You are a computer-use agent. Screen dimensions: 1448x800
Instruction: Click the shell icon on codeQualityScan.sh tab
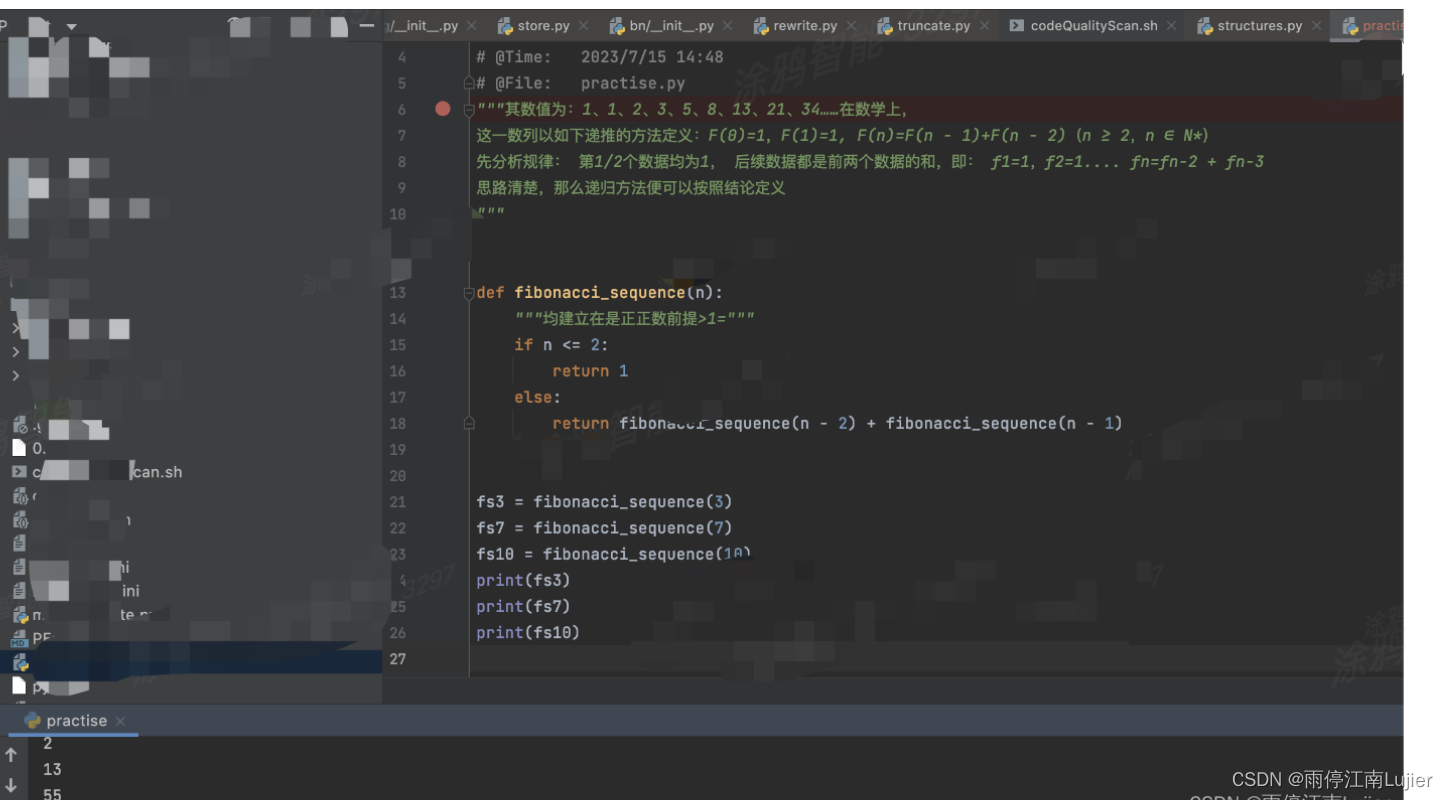(x=1016, y=26)
